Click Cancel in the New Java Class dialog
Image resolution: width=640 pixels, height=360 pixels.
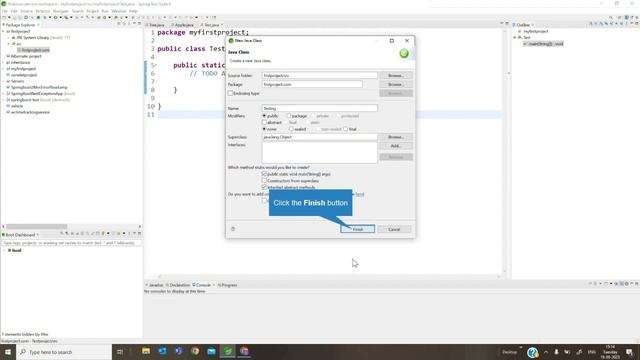point(394,229)
